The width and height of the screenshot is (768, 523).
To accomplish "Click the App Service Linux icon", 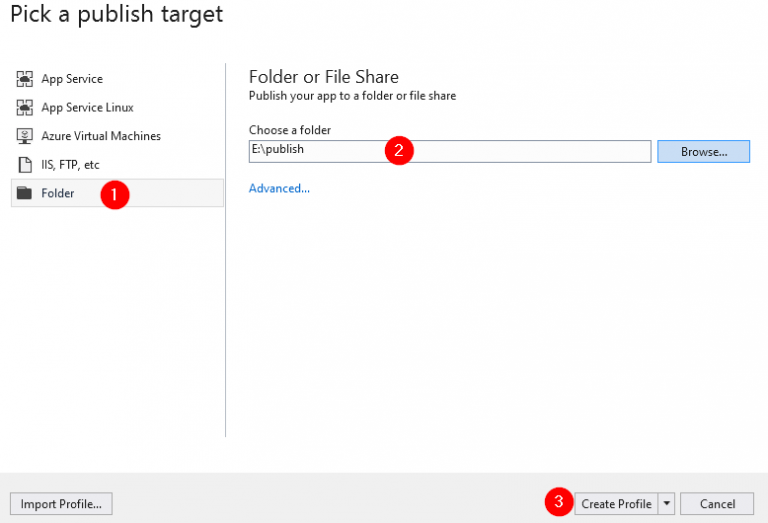I will tap(25, 107).
